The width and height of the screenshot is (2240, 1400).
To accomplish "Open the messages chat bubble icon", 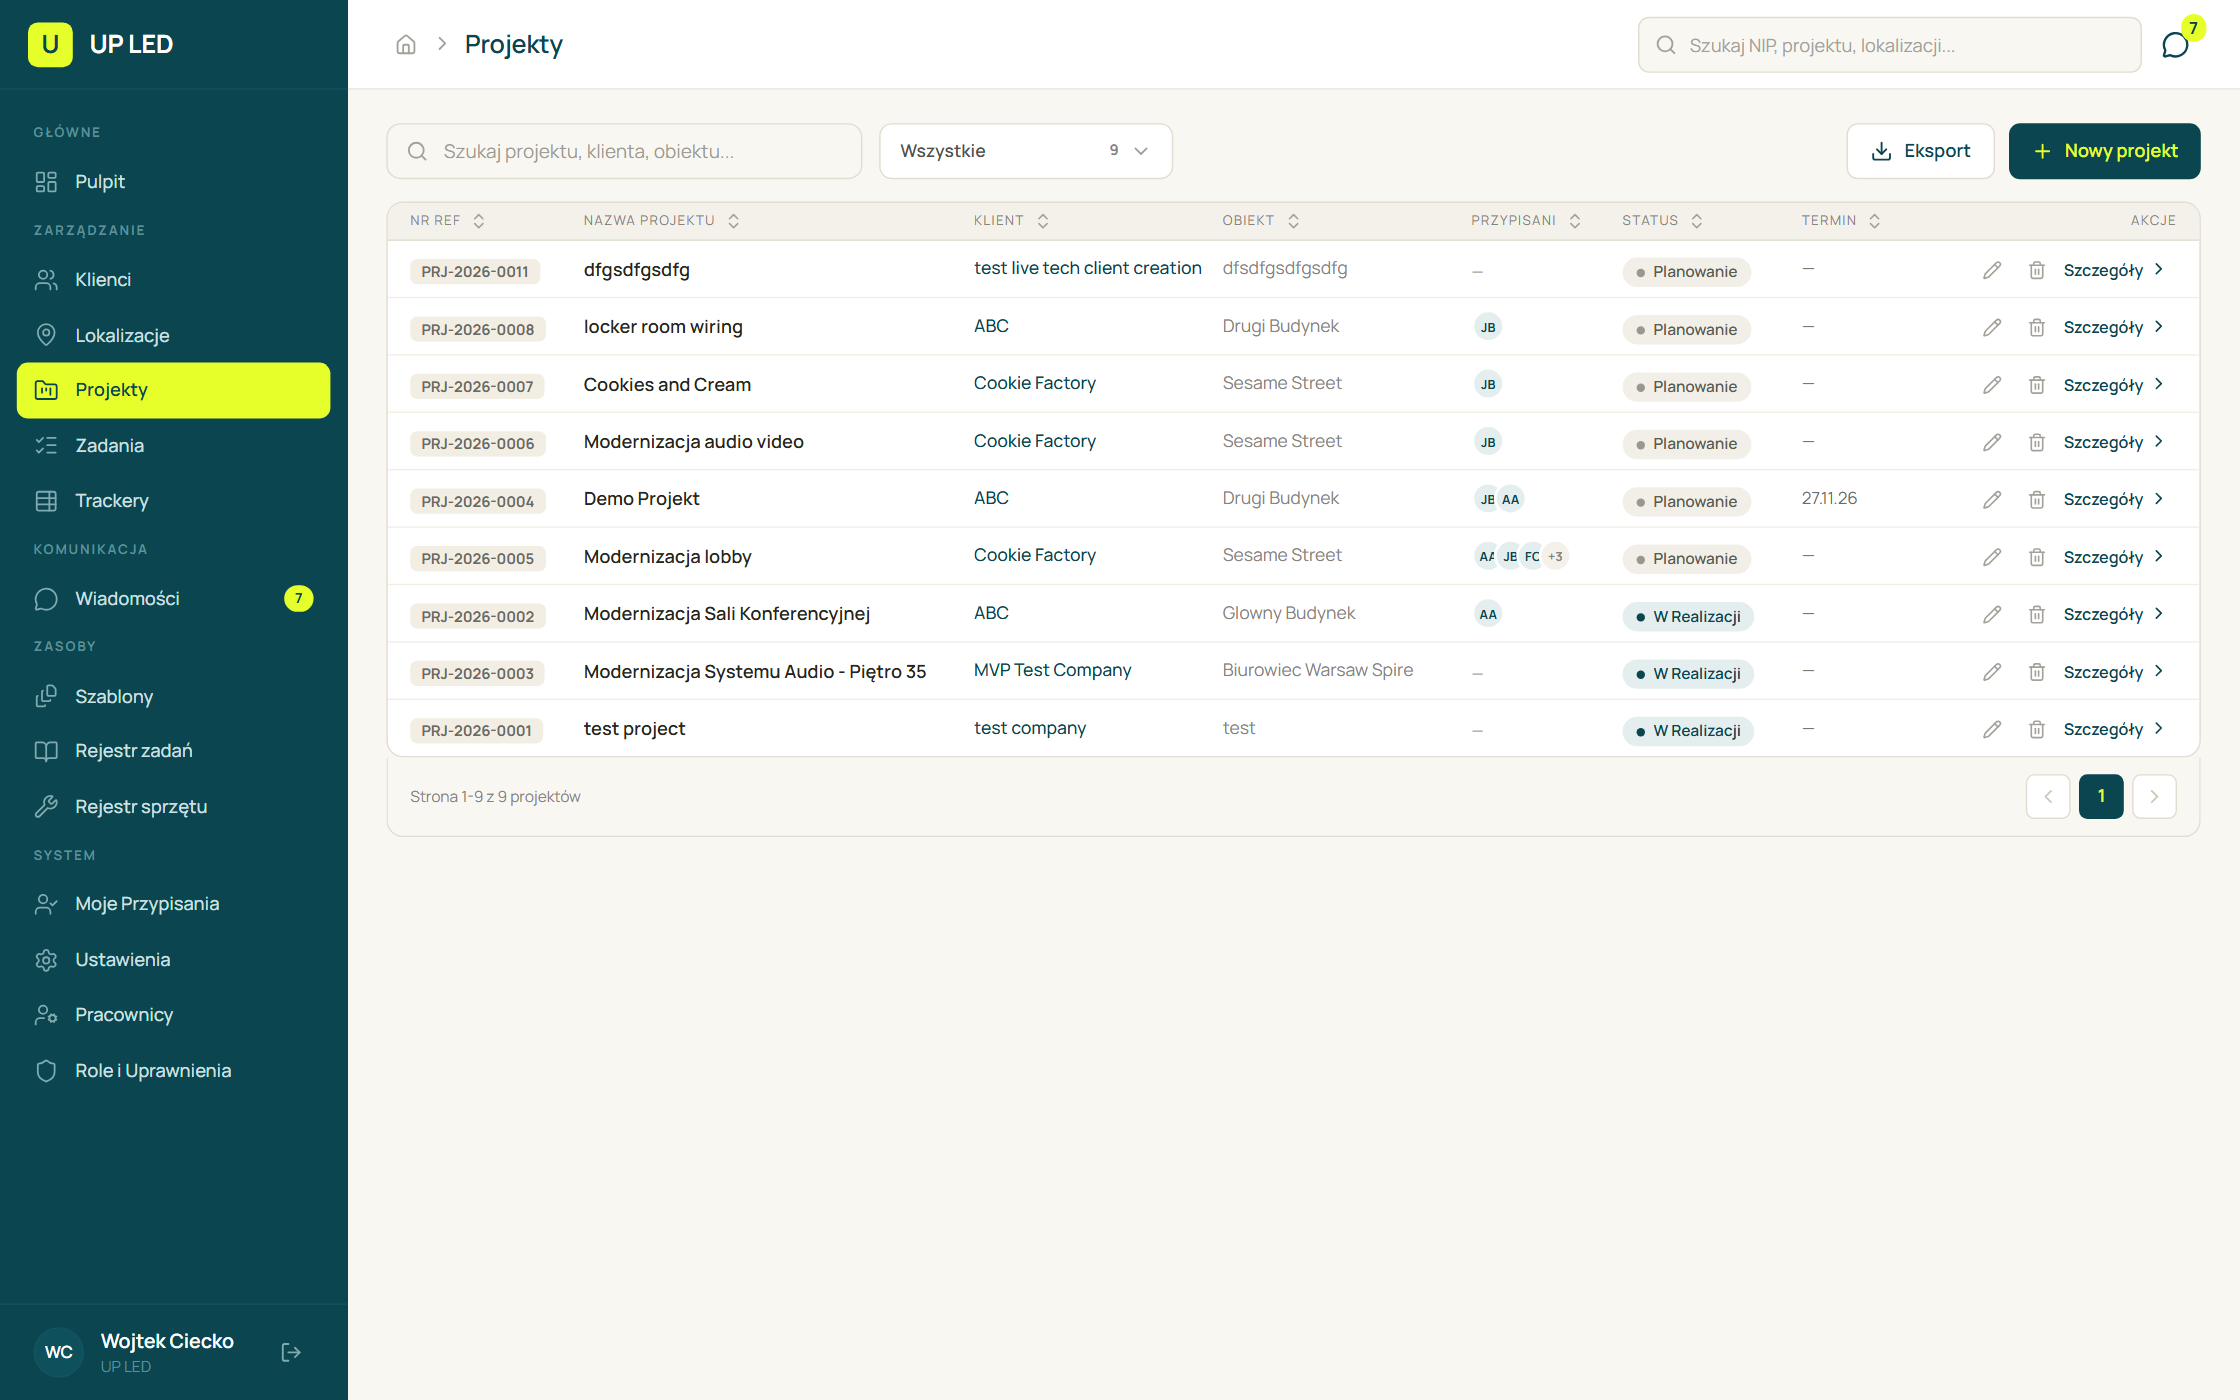I will point(2175,45).
